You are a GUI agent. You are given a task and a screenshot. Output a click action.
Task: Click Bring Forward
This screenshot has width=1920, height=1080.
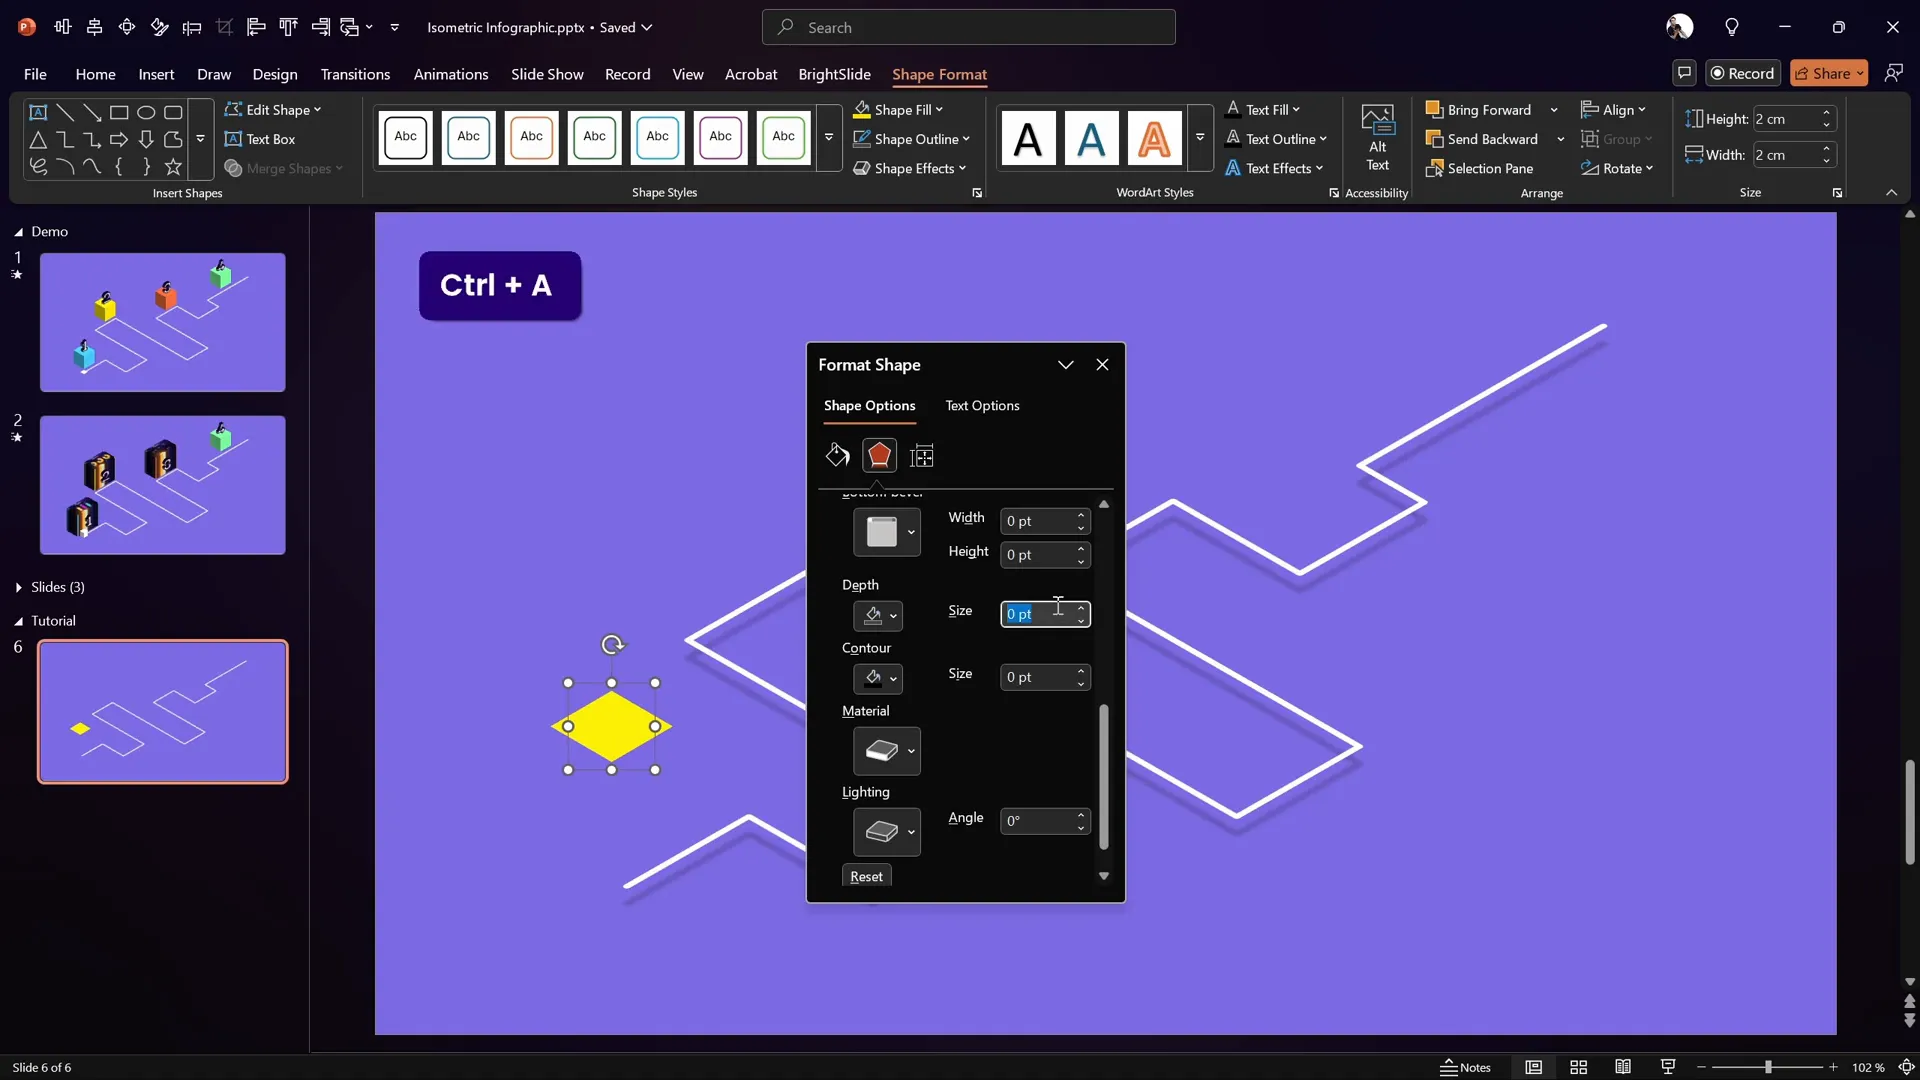pos(1478,110)
